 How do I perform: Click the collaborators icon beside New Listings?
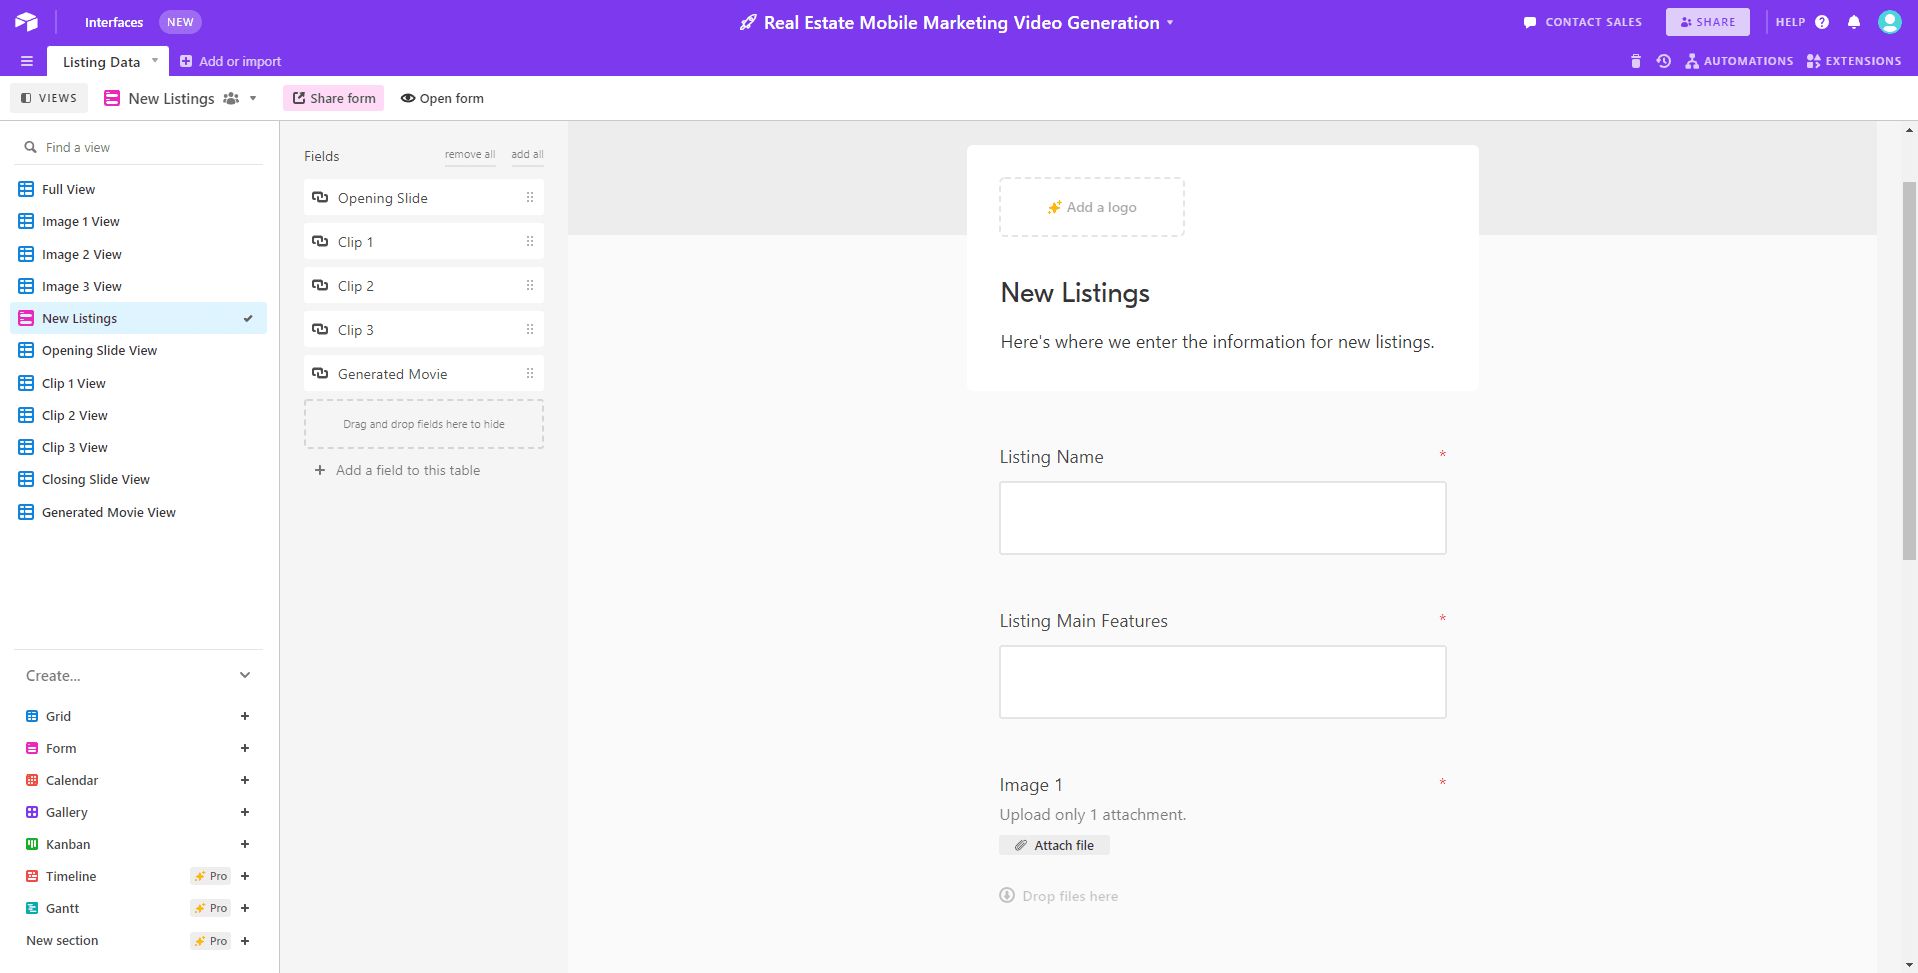[231, 98]
